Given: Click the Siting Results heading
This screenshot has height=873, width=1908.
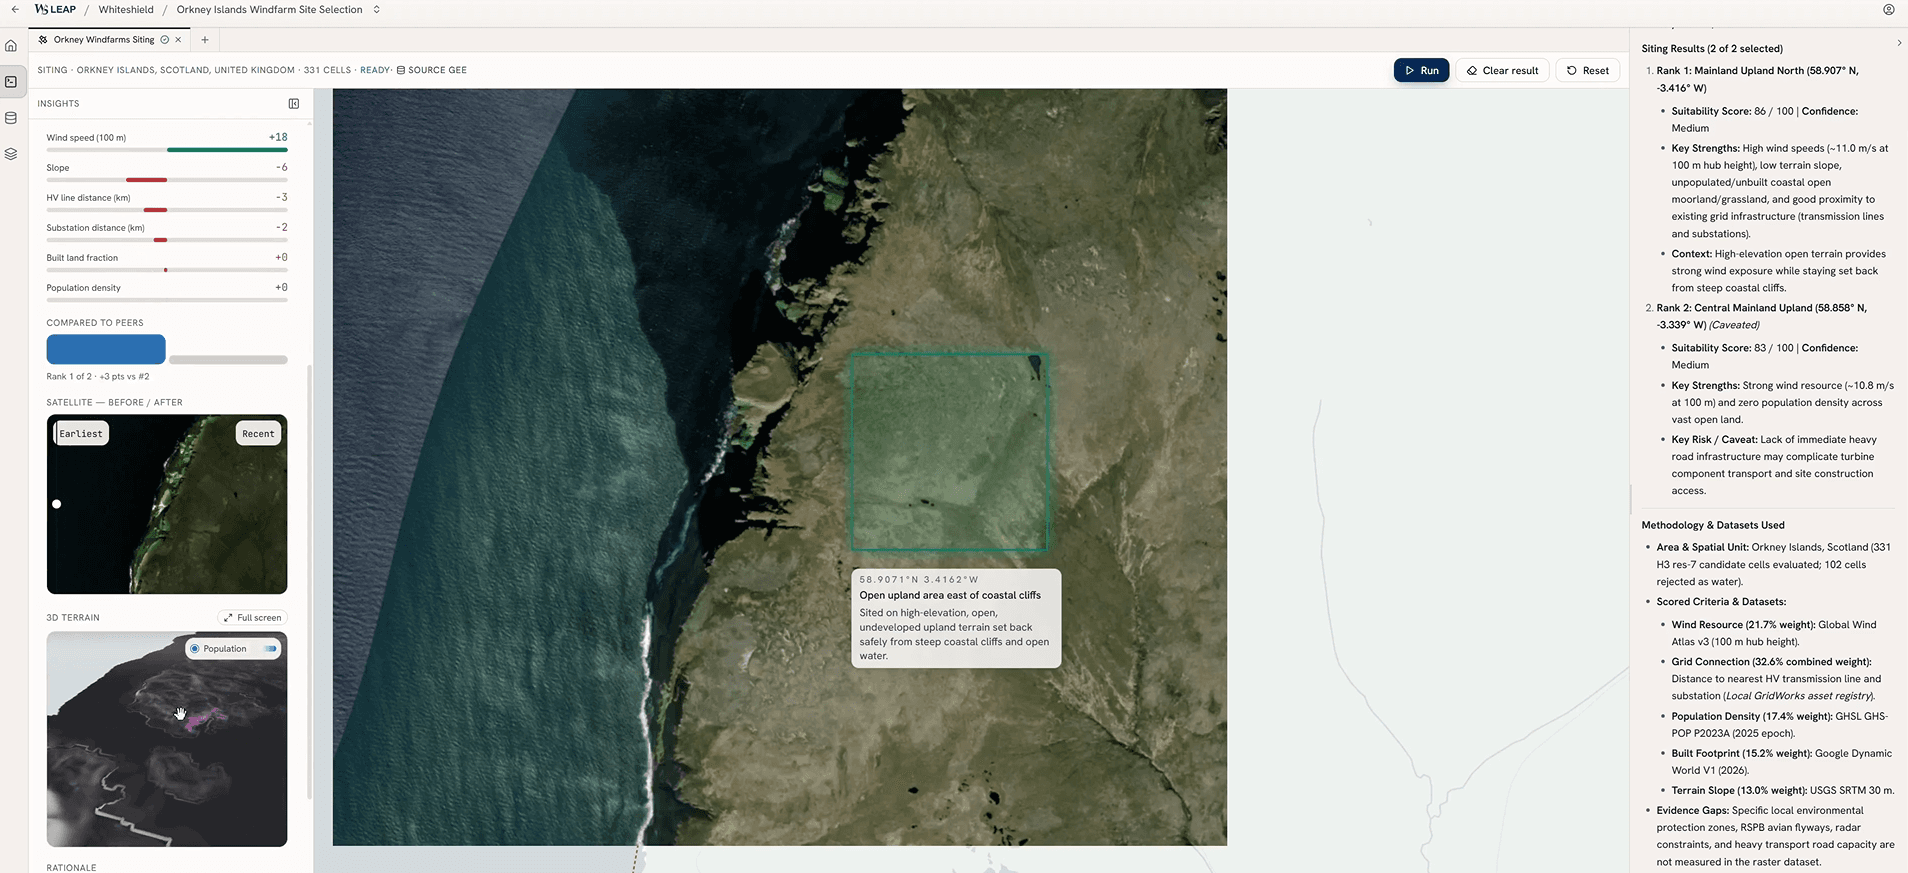Looking at the screenshot, I should 1712,49.
